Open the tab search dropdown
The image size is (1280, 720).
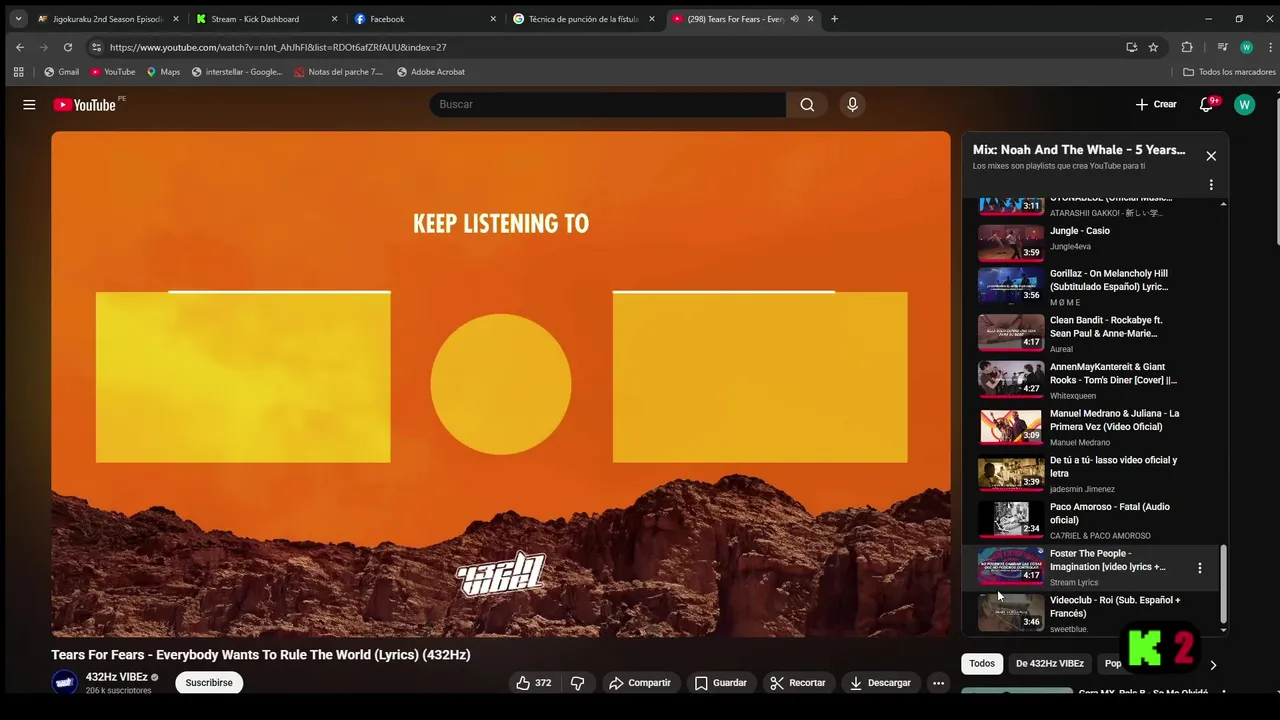pos(18,19)
